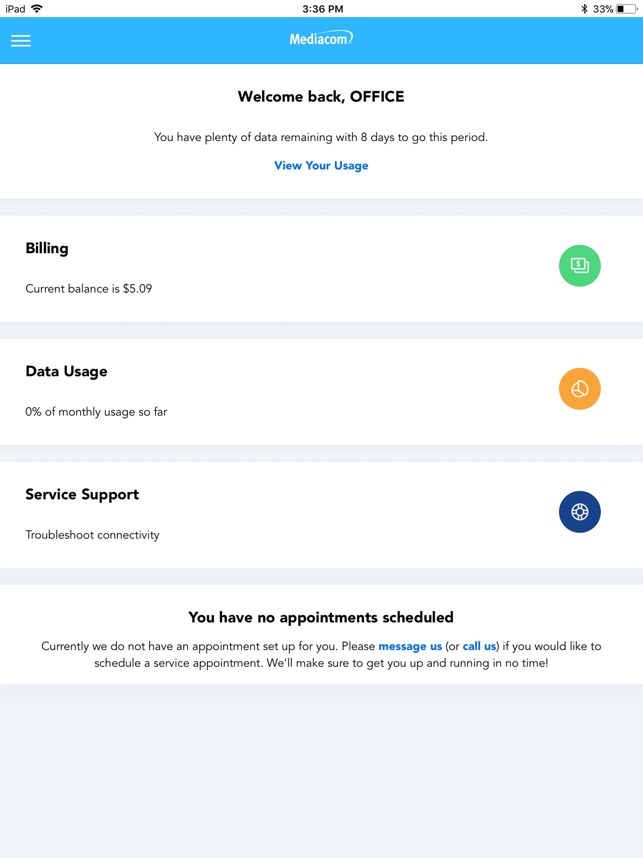Tap the green Billing icon
This screenshot has height=858, width=643.
point(579,266)
